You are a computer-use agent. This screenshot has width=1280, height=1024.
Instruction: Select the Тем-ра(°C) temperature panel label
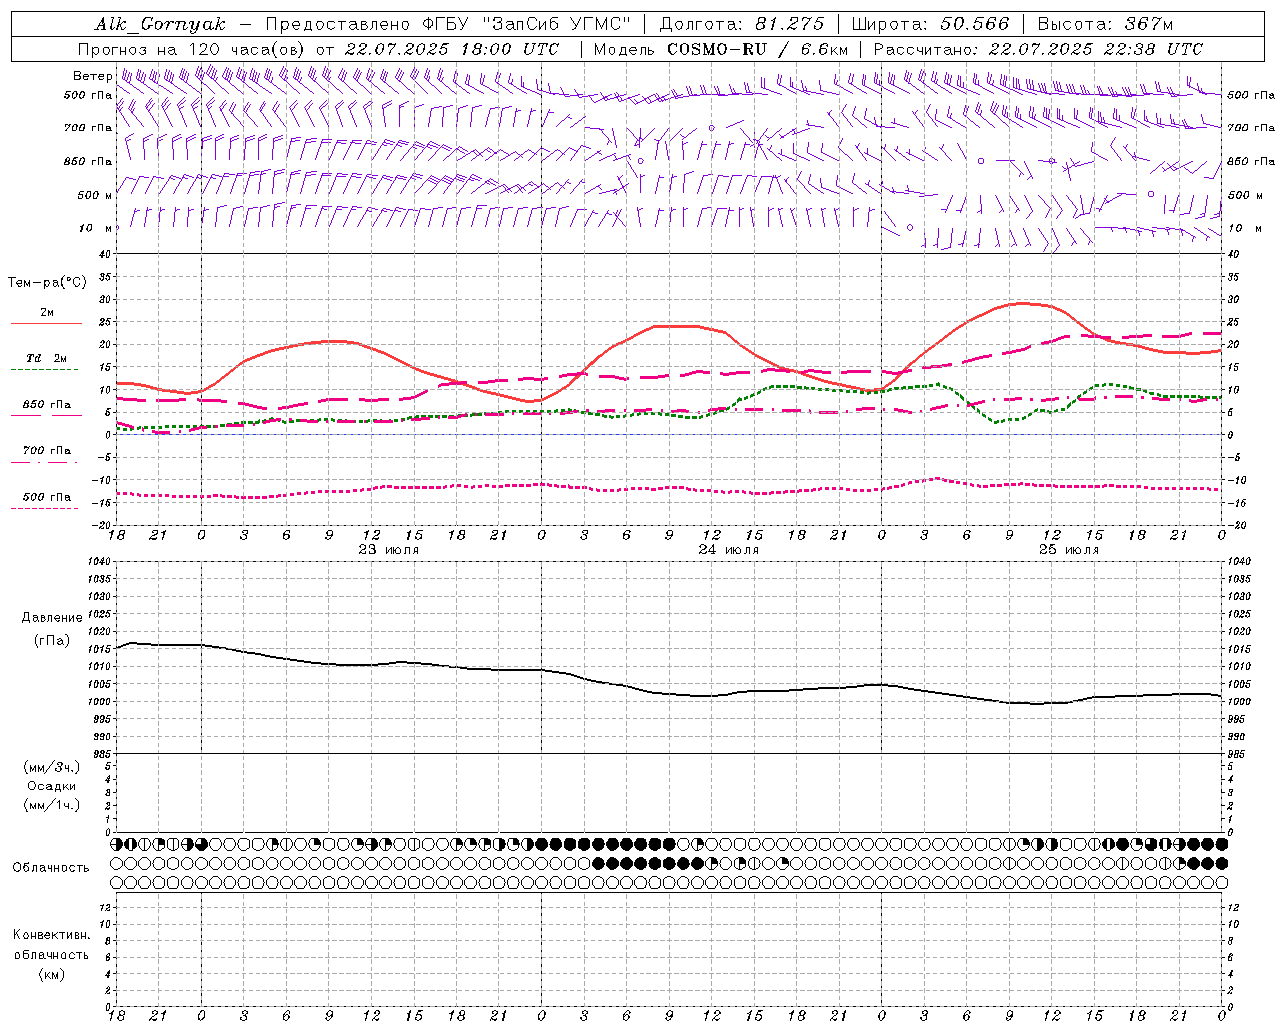coord(47,283)
